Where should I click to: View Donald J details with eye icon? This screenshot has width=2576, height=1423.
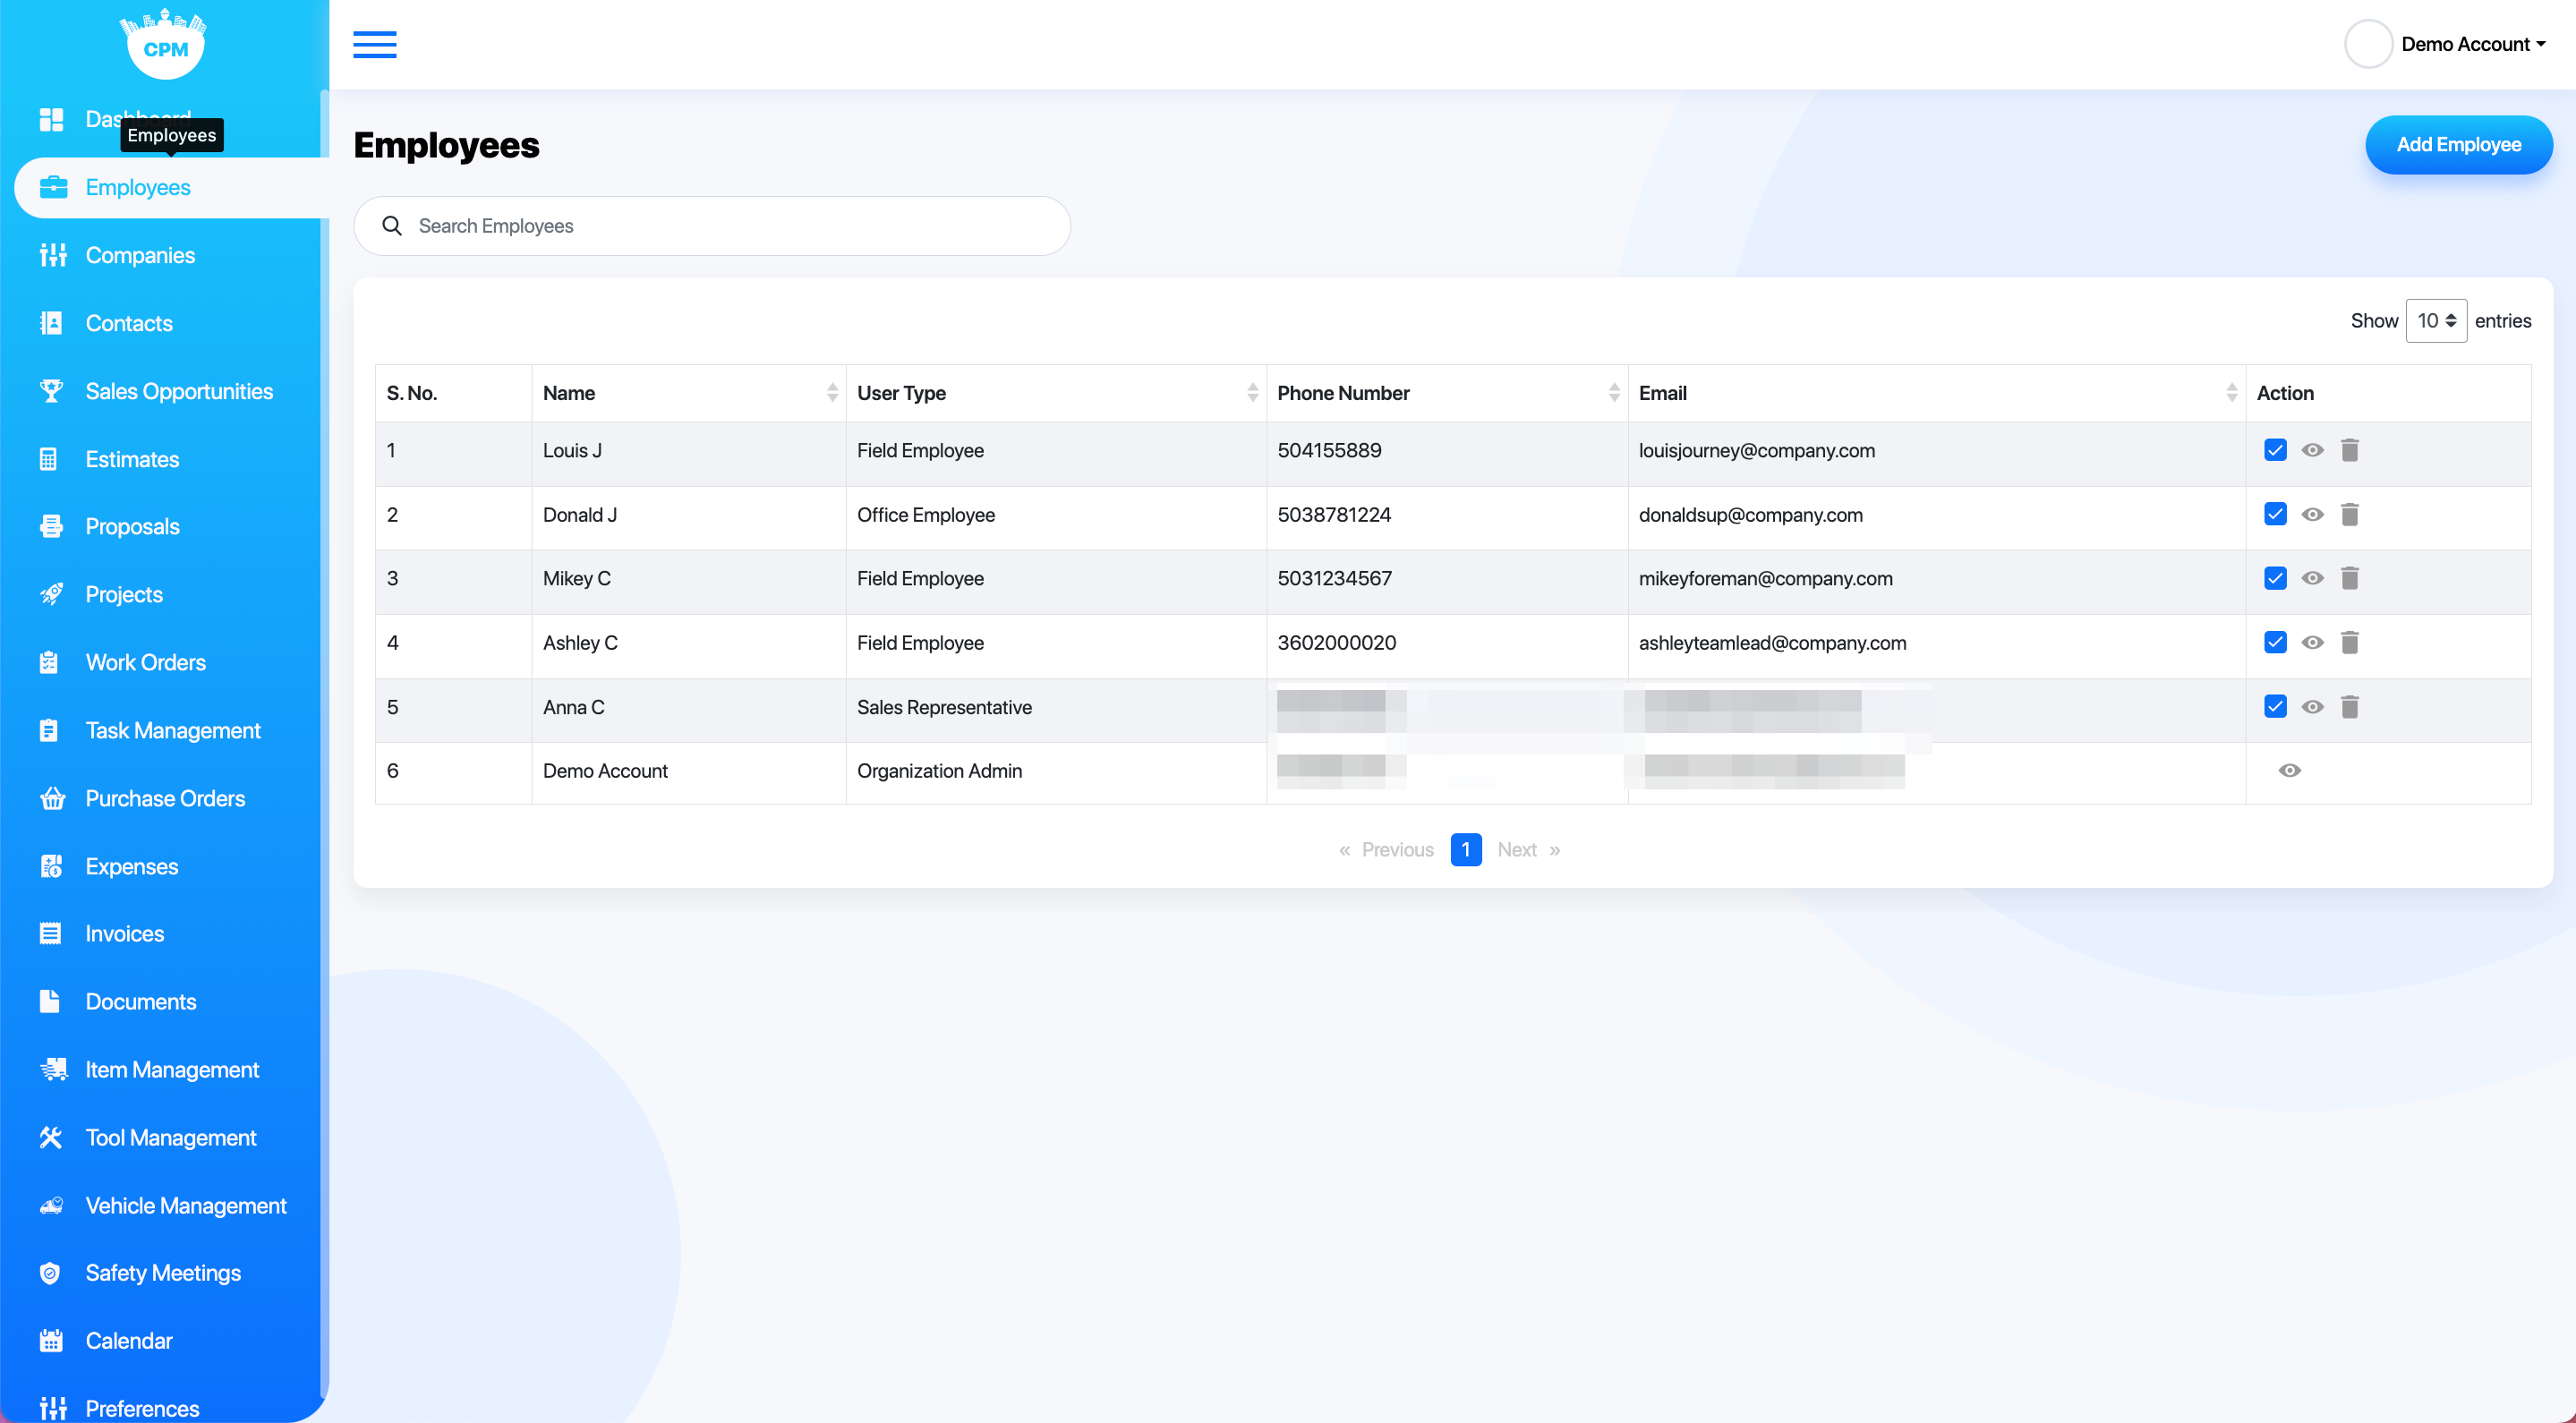point(2312,514)
